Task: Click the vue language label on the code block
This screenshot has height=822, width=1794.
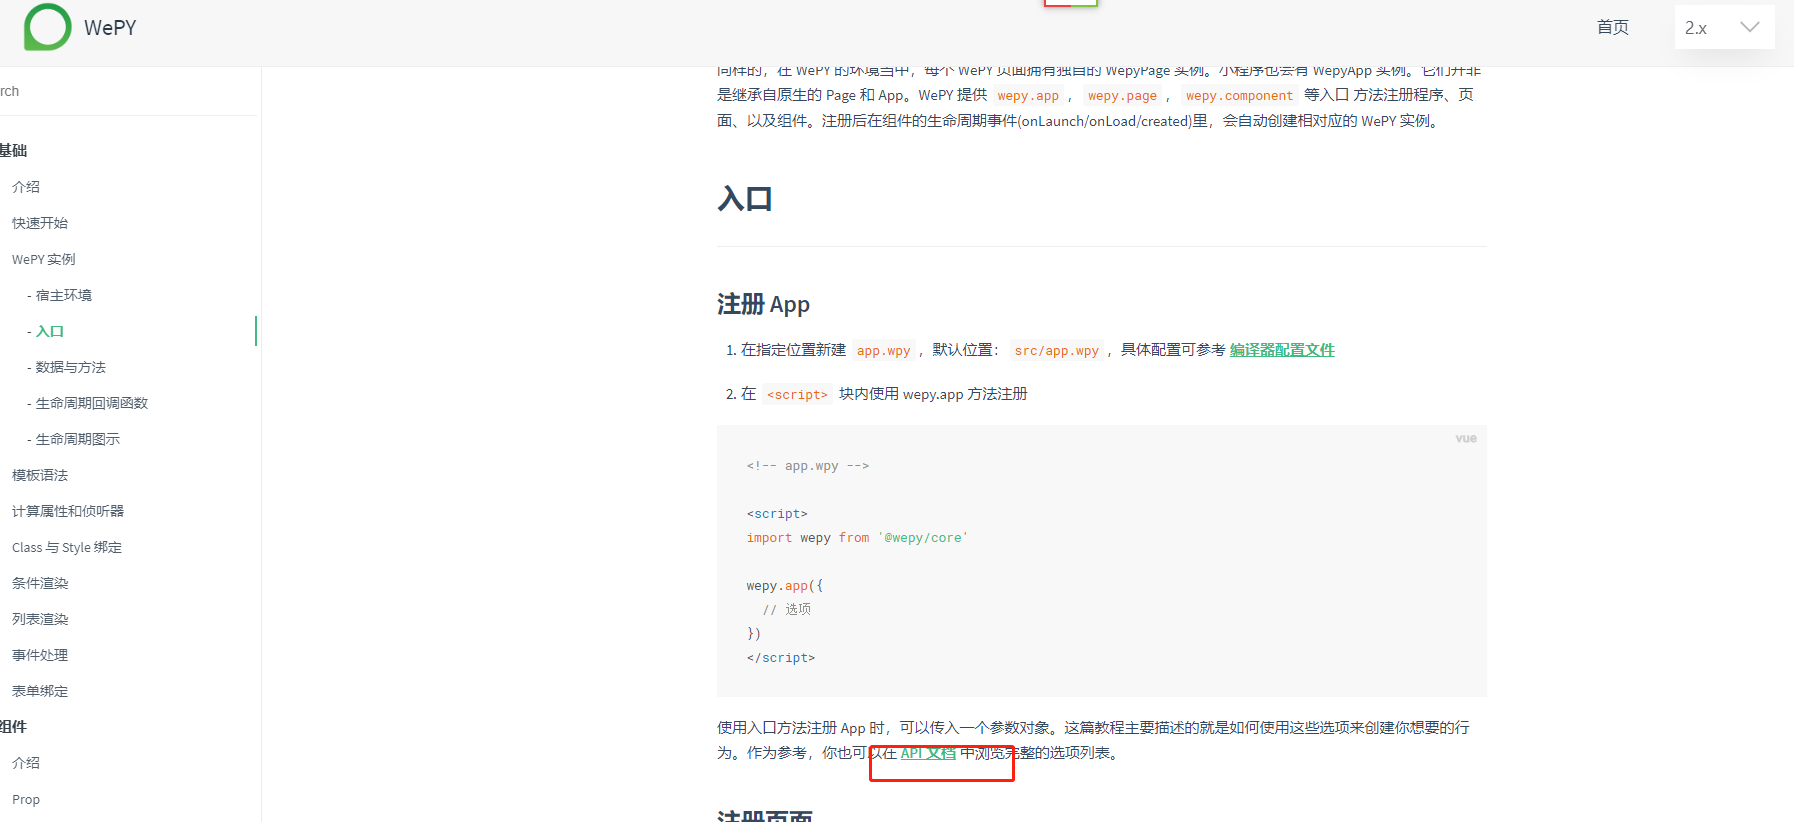Action: [x=1466, y=438]
